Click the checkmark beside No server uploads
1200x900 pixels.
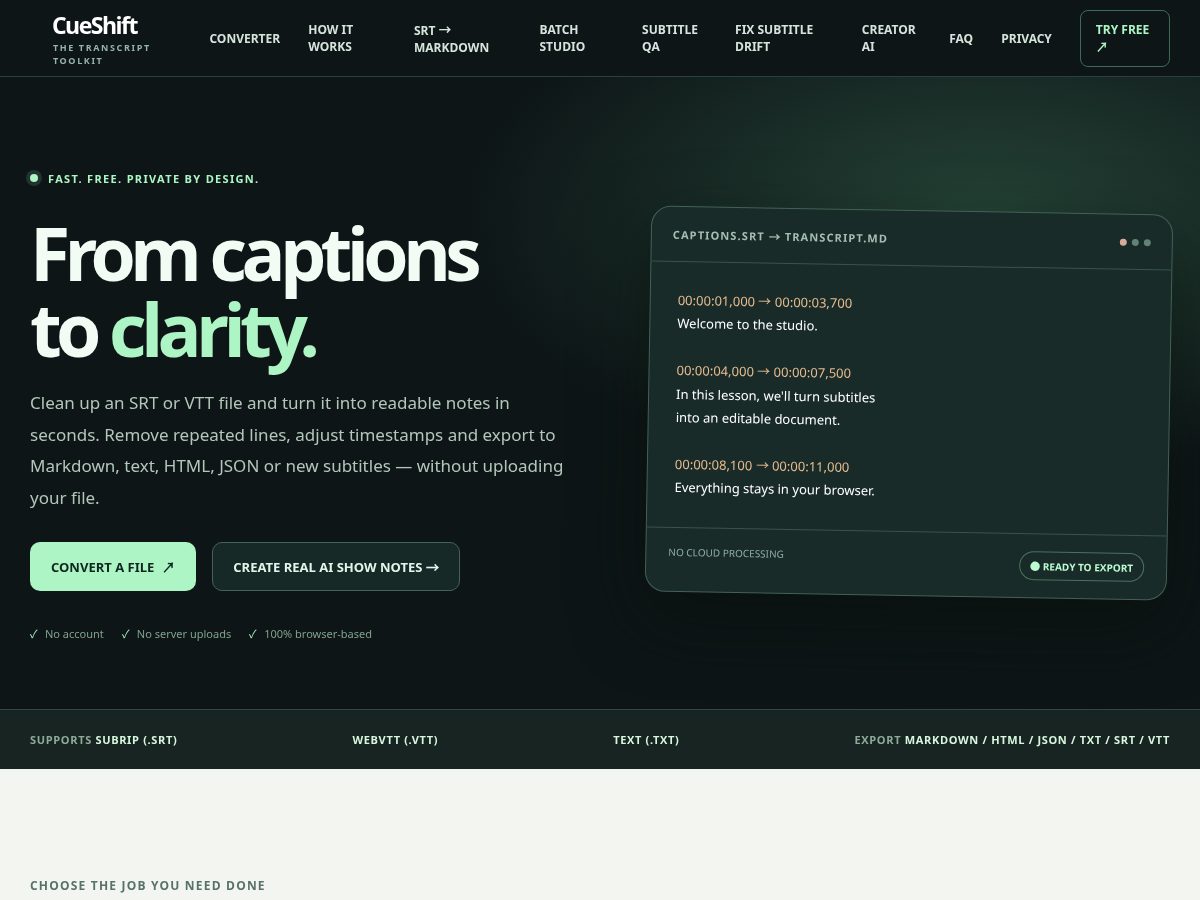click(126, 634)
